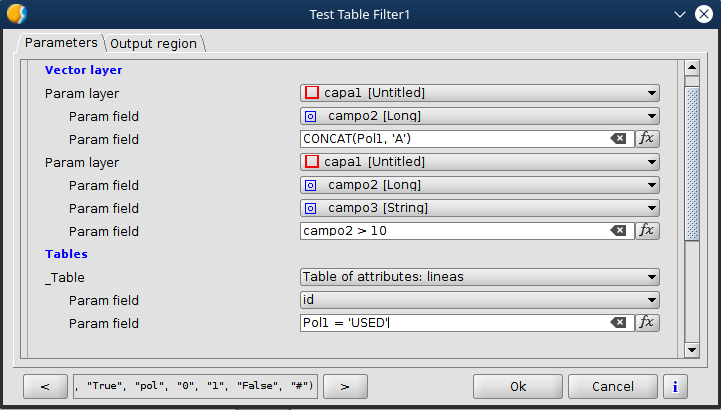This screenshot has width=721, height=410.
Task: Click the scroll down arrow of the scrollbar
Action: [x=691, y=349]
